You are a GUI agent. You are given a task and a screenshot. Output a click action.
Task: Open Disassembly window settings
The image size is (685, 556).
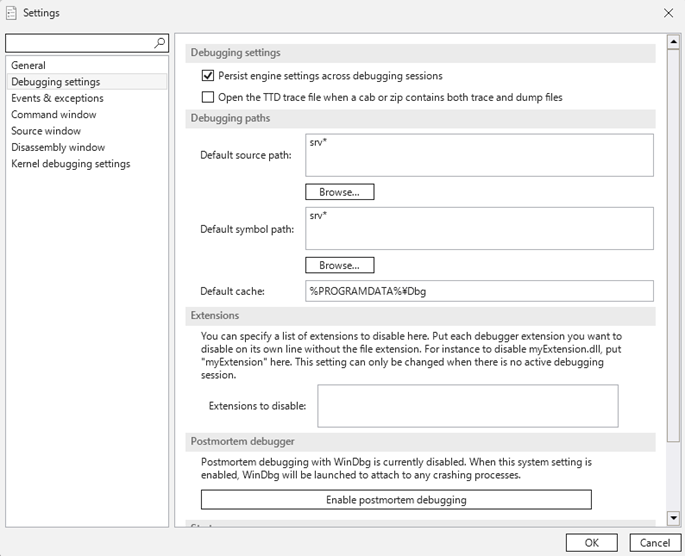click(x=58, y=147)
